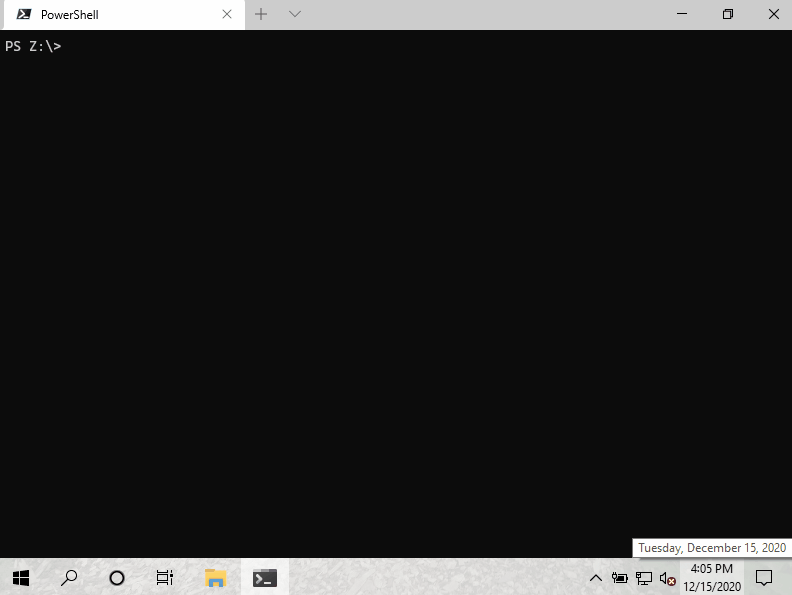Screen dimensions: 792x595
Task: Restore down the terminal window
Action: [727, 14]
